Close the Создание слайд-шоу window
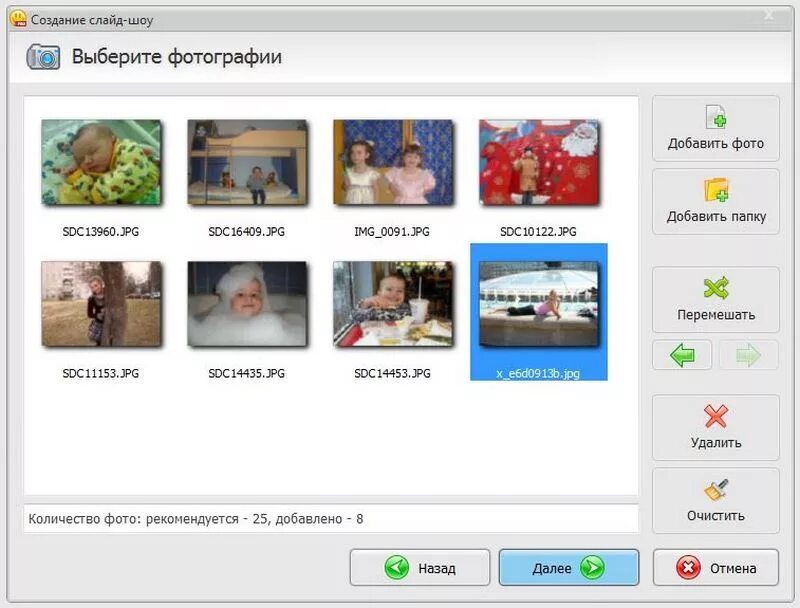800x608 pixels. (x=768, y=15)
